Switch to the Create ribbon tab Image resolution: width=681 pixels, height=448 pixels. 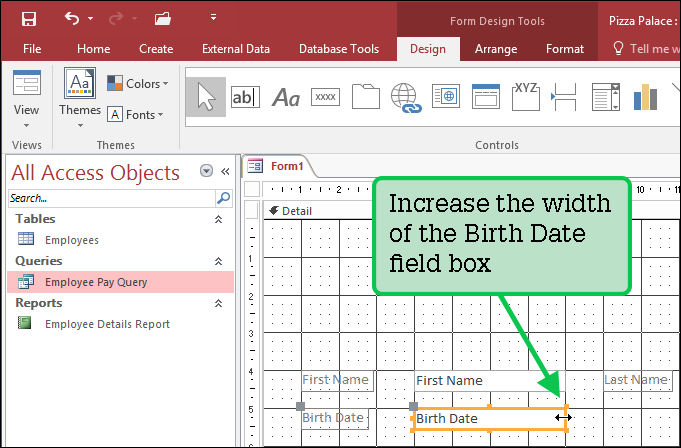156,49
